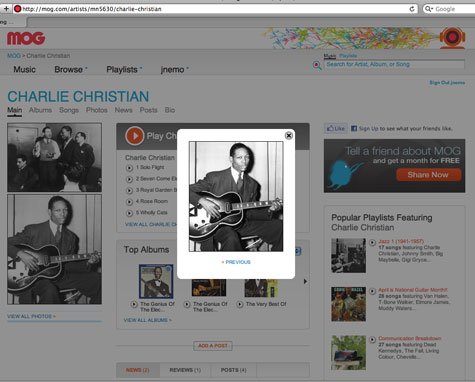Reload the page in the browser
Viewport: 475px width, 382px height.
412,9
